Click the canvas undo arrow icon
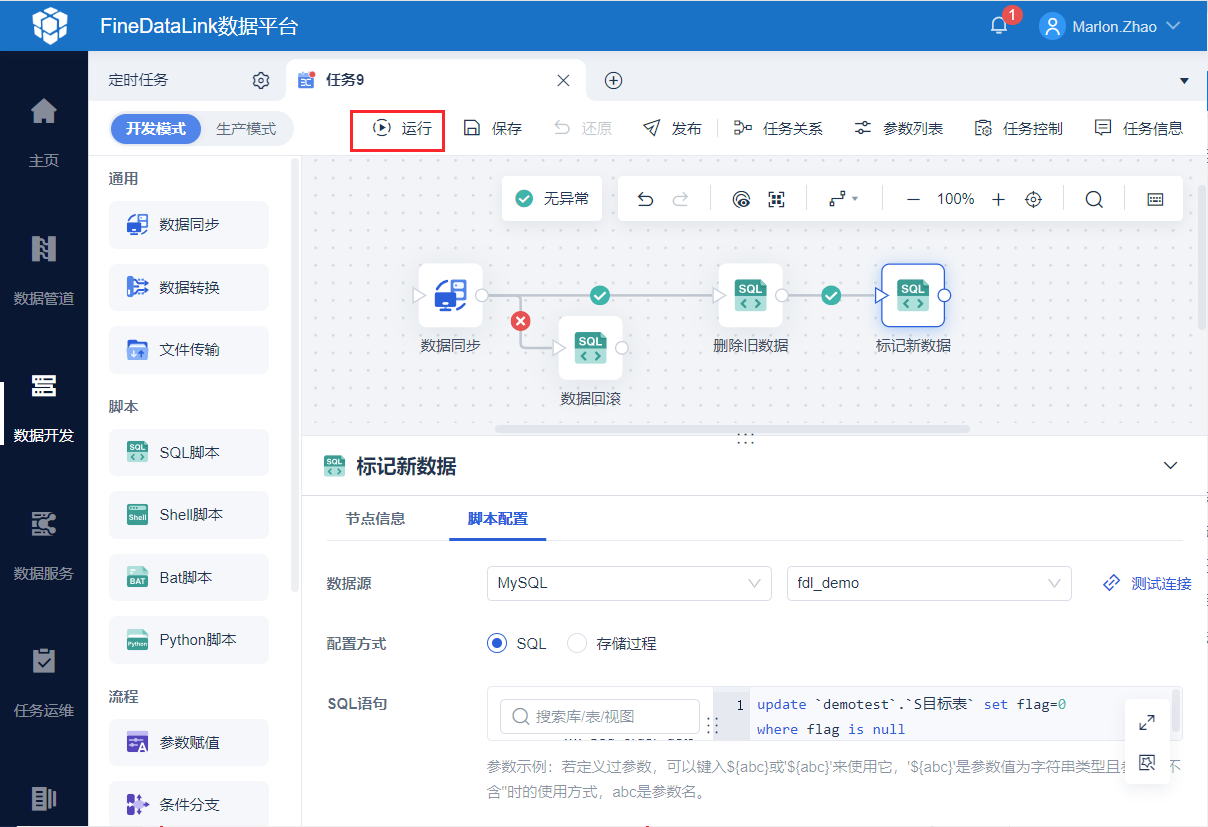This screenshot has width=1208, height=827. [645, 199]
